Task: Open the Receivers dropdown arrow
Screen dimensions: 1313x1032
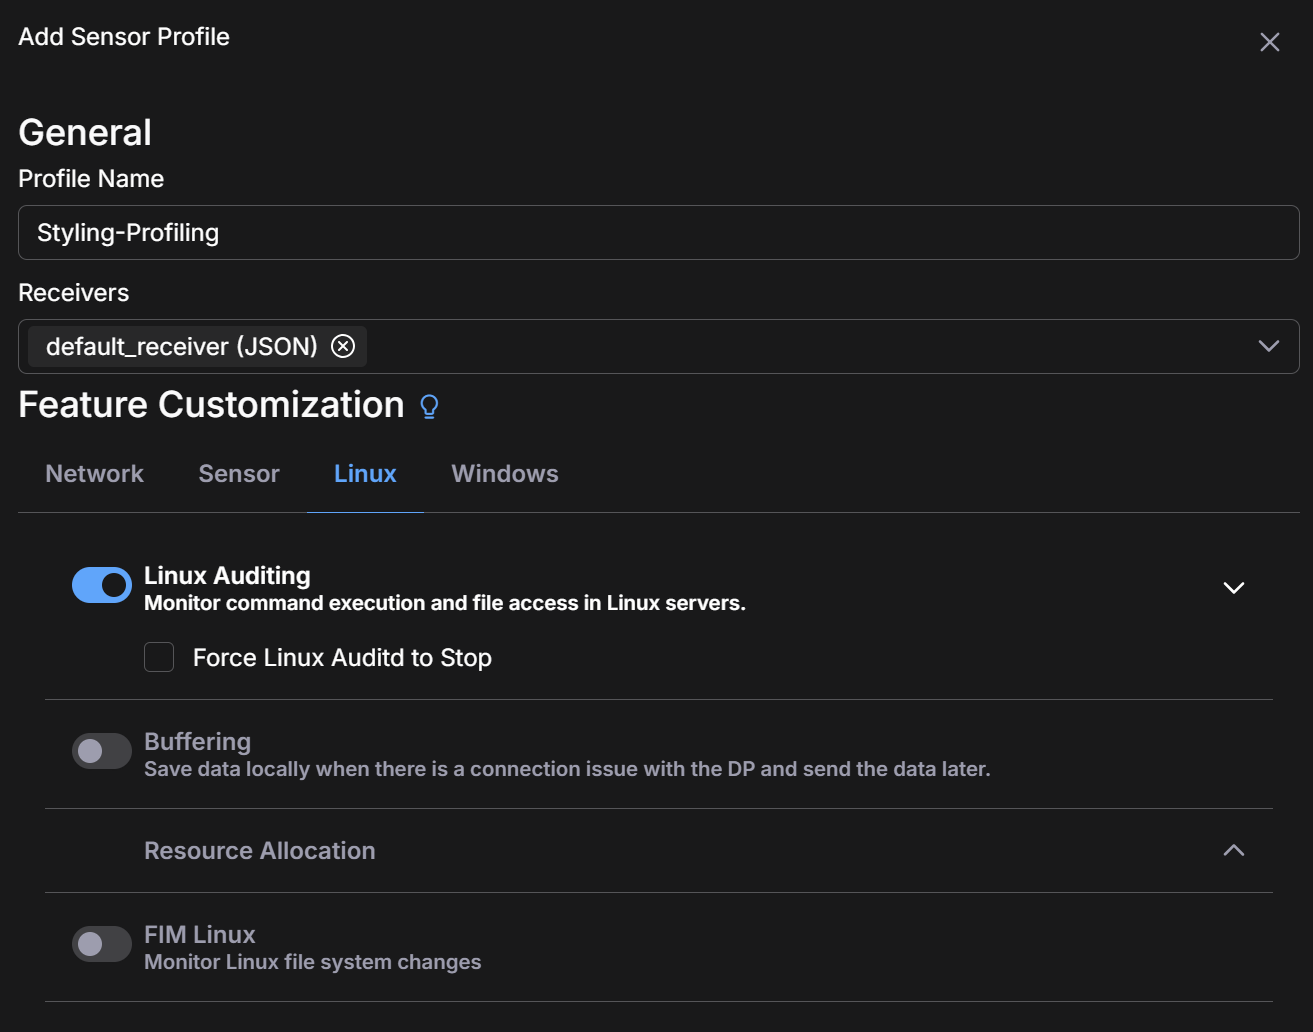Action: (1268, 346)
